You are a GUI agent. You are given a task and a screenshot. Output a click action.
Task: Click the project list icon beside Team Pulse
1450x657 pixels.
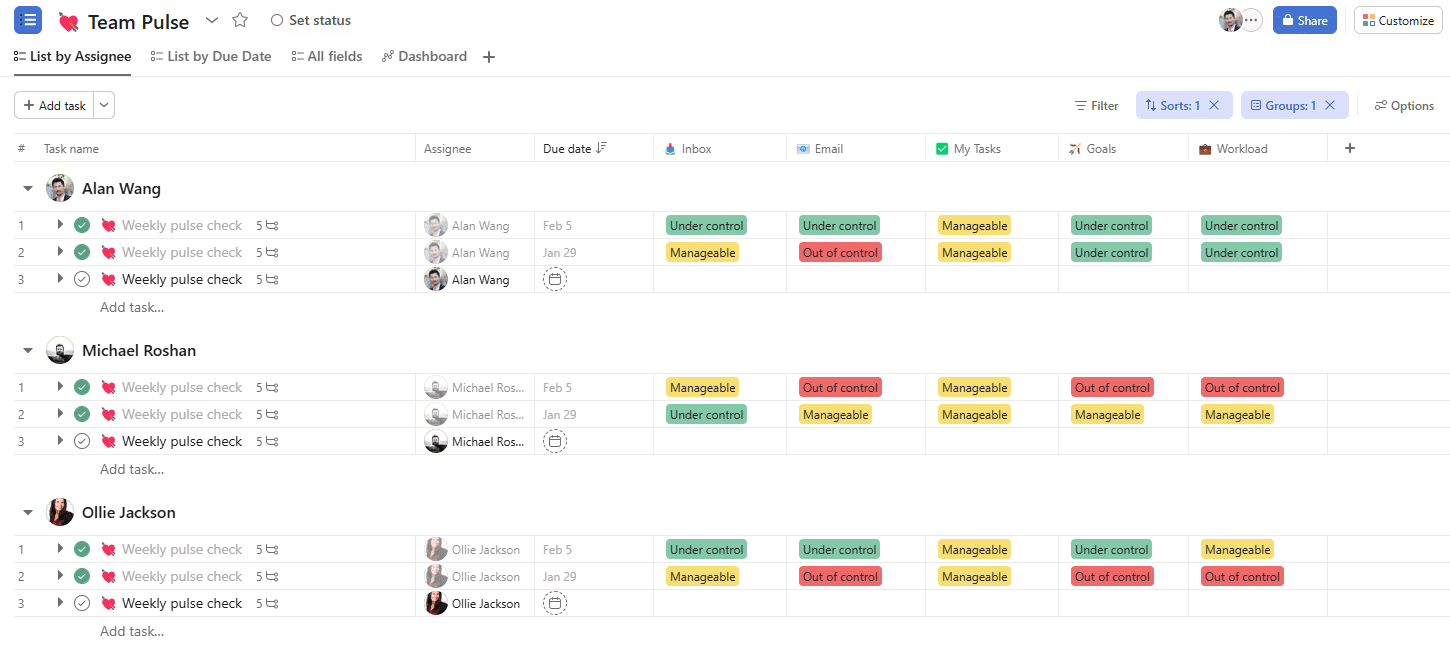(28, 20)
